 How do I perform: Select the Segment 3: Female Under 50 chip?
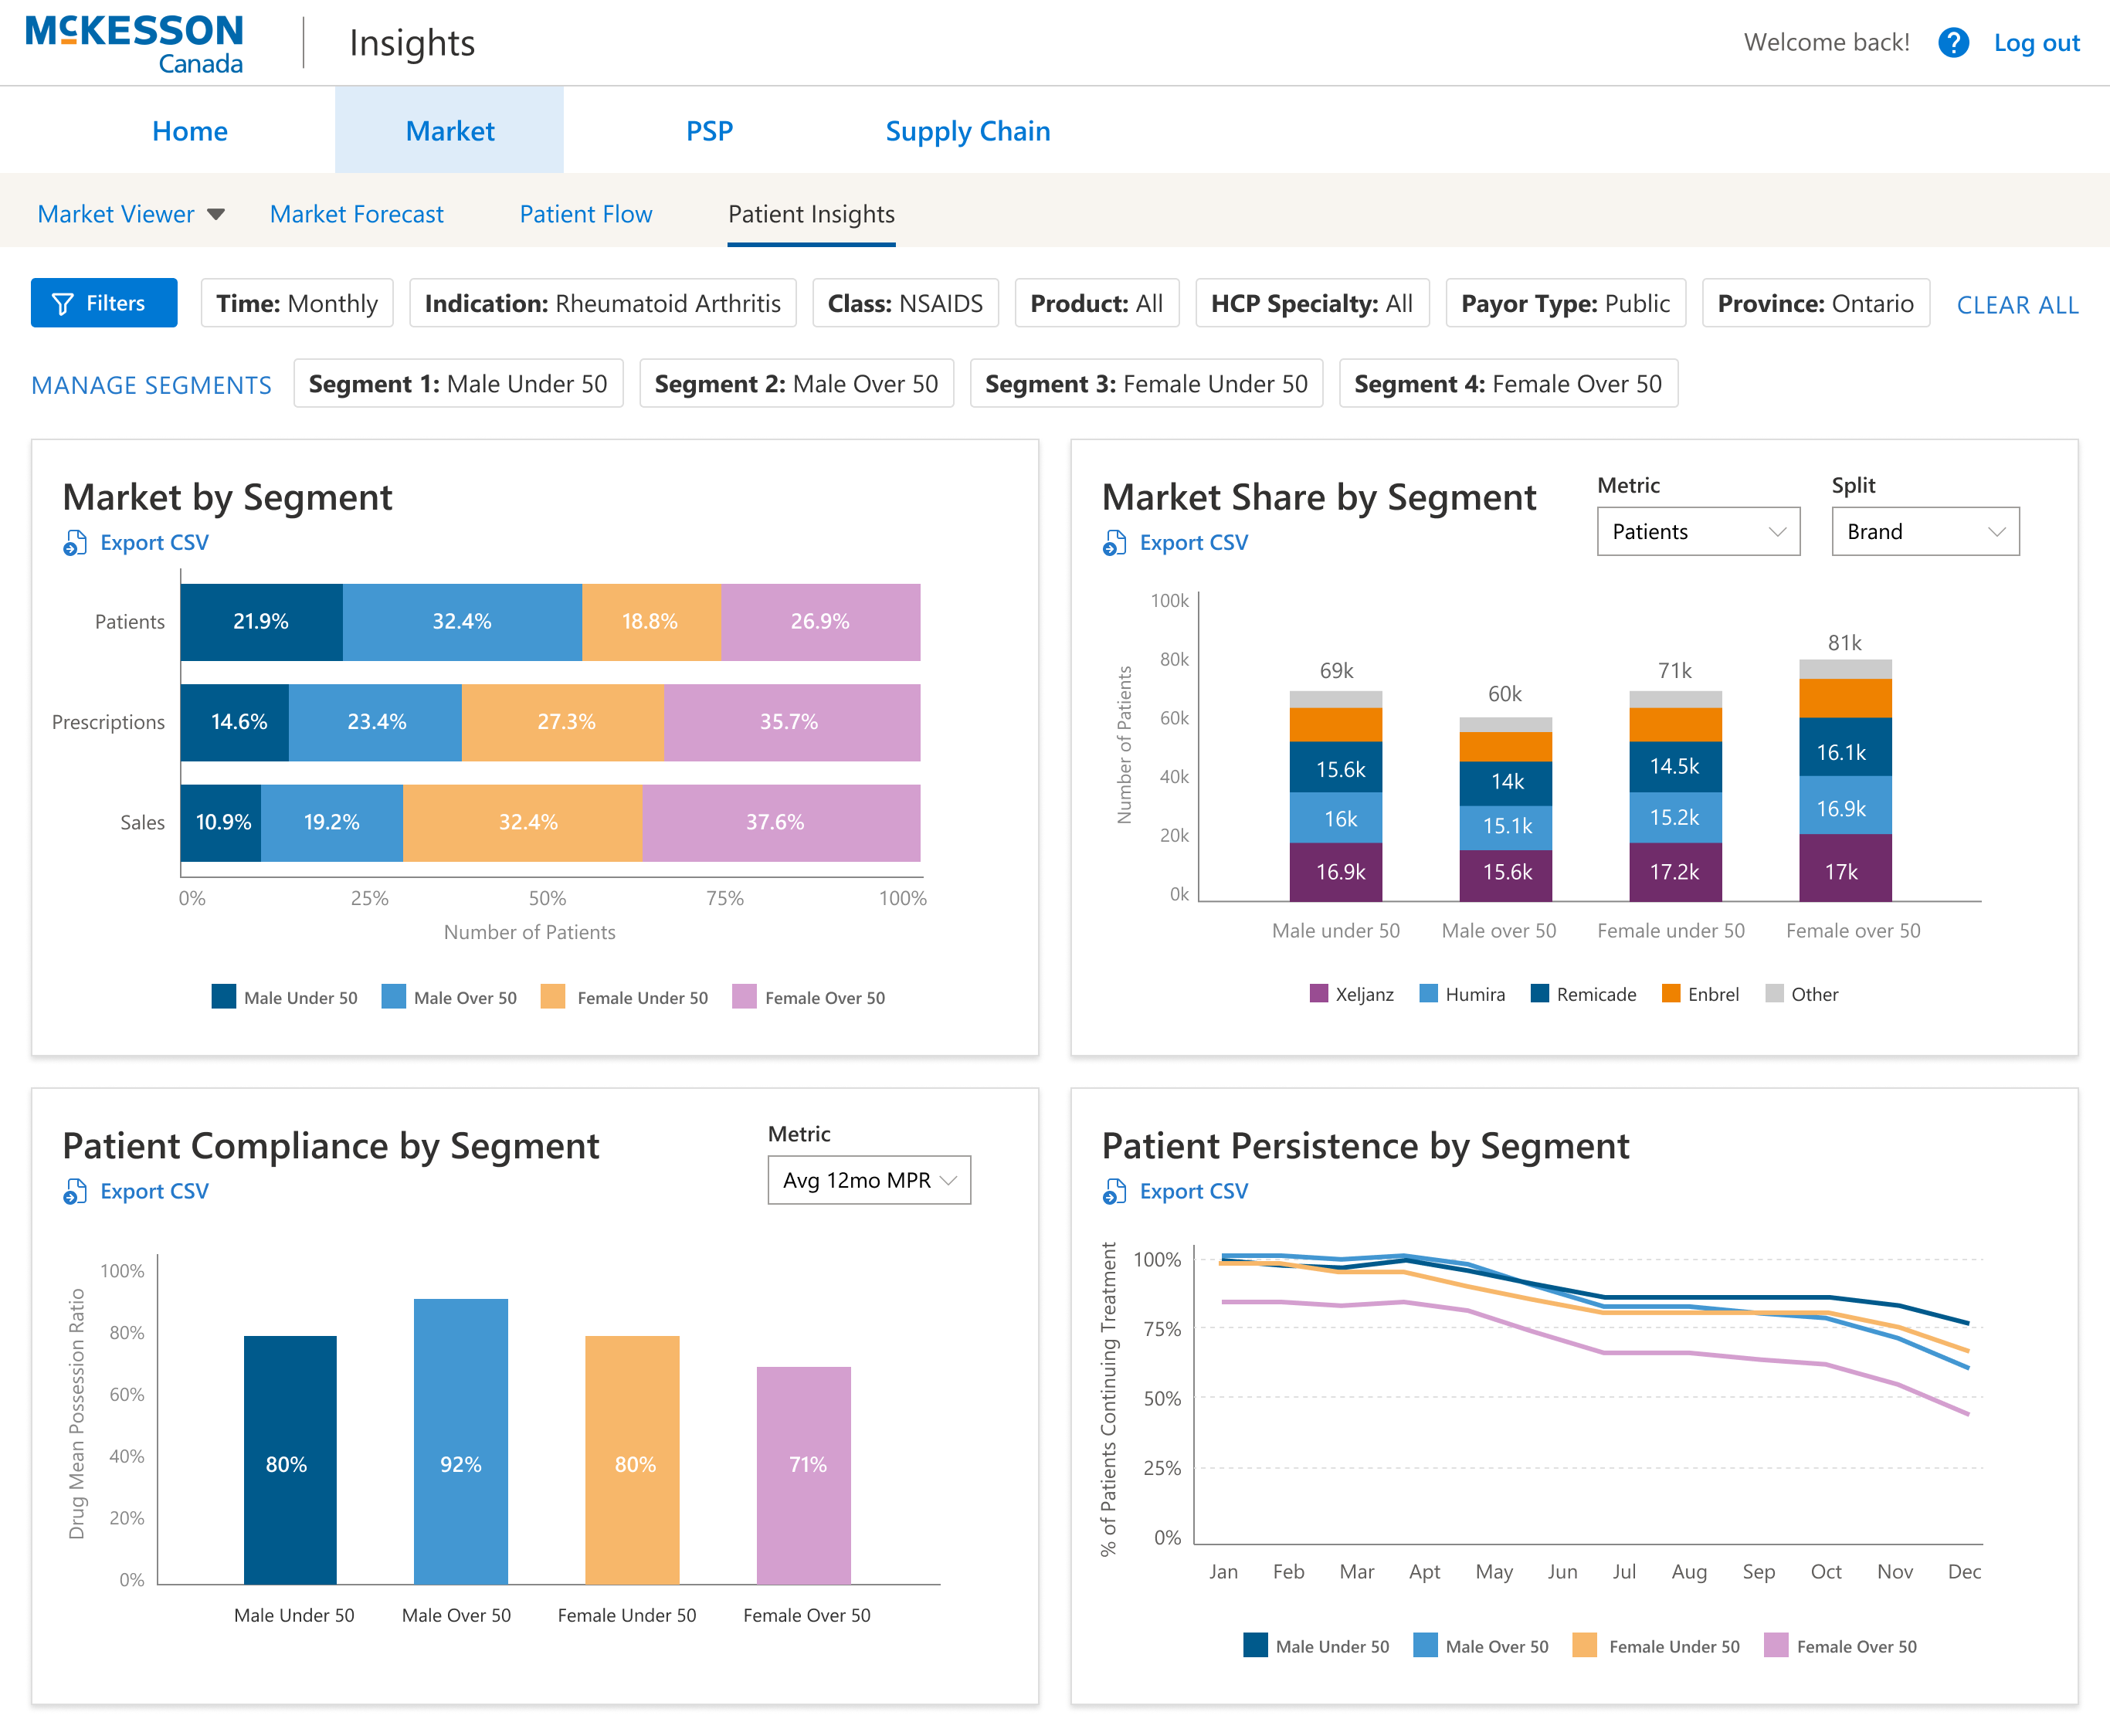(1146, 383)
